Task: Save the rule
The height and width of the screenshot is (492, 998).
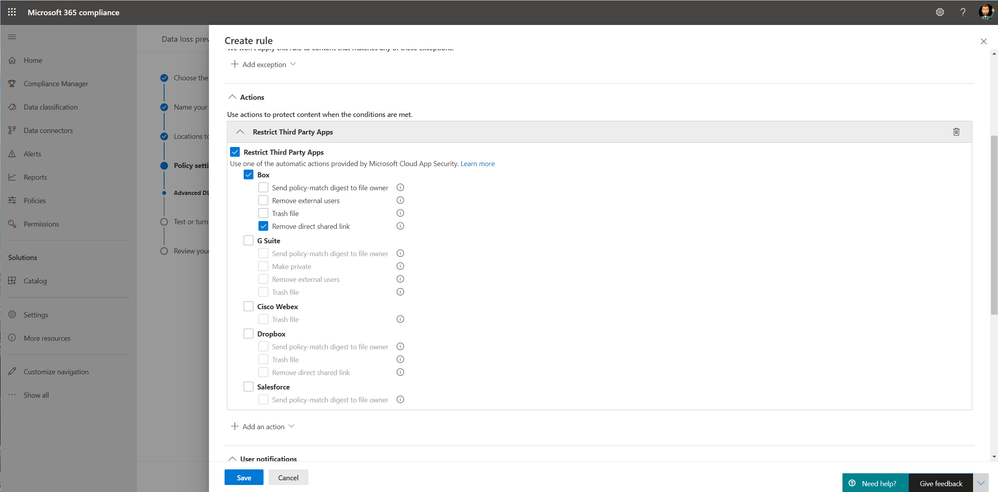Action: [x=244, y=477]
